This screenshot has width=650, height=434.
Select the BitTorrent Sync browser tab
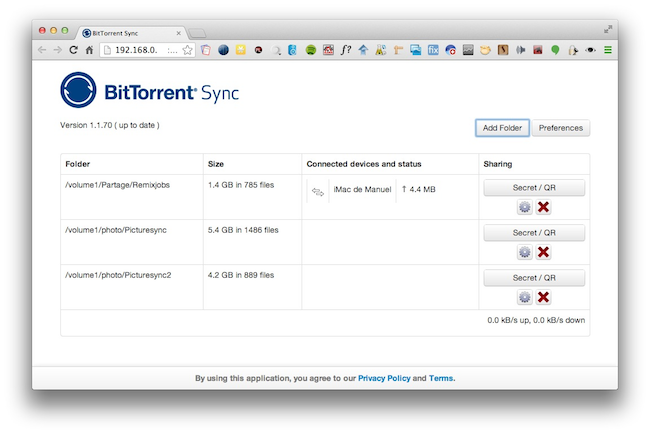pos(130,33)
